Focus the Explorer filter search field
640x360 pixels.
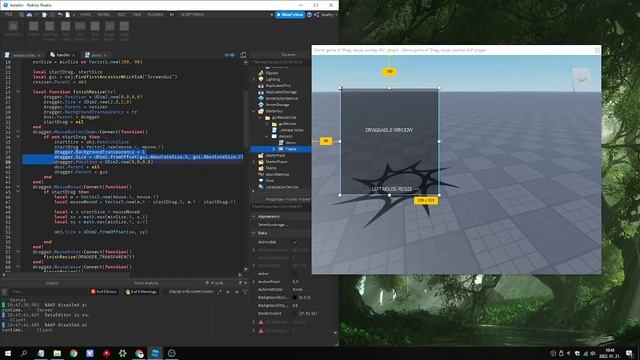click(281, 62)
